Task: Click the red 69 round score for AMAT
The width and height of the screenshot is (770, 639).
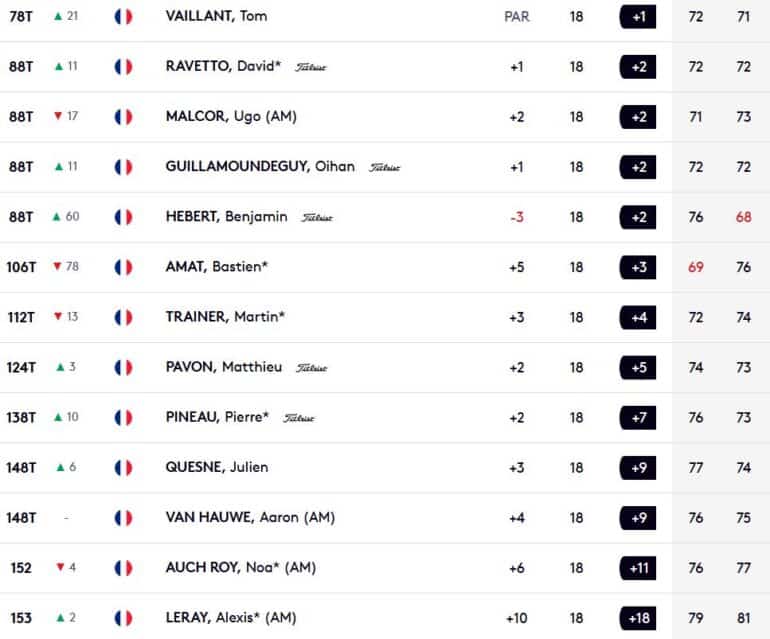Action: (695, 267)
